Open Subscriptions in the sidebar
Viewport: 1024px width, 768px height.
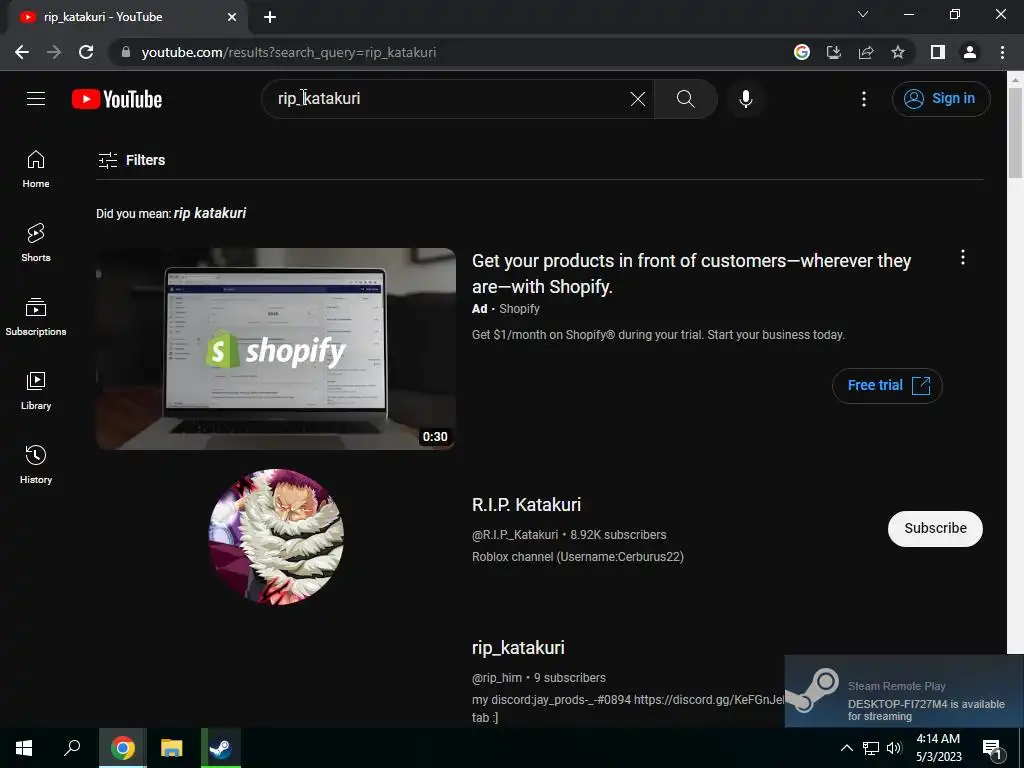36,317
